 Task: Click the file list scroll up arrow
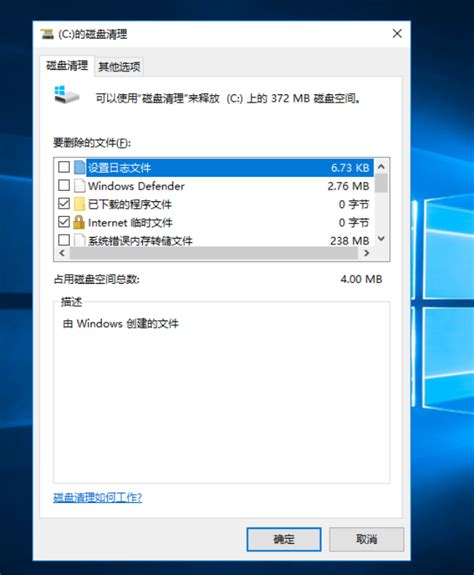(x=381, y=167)
